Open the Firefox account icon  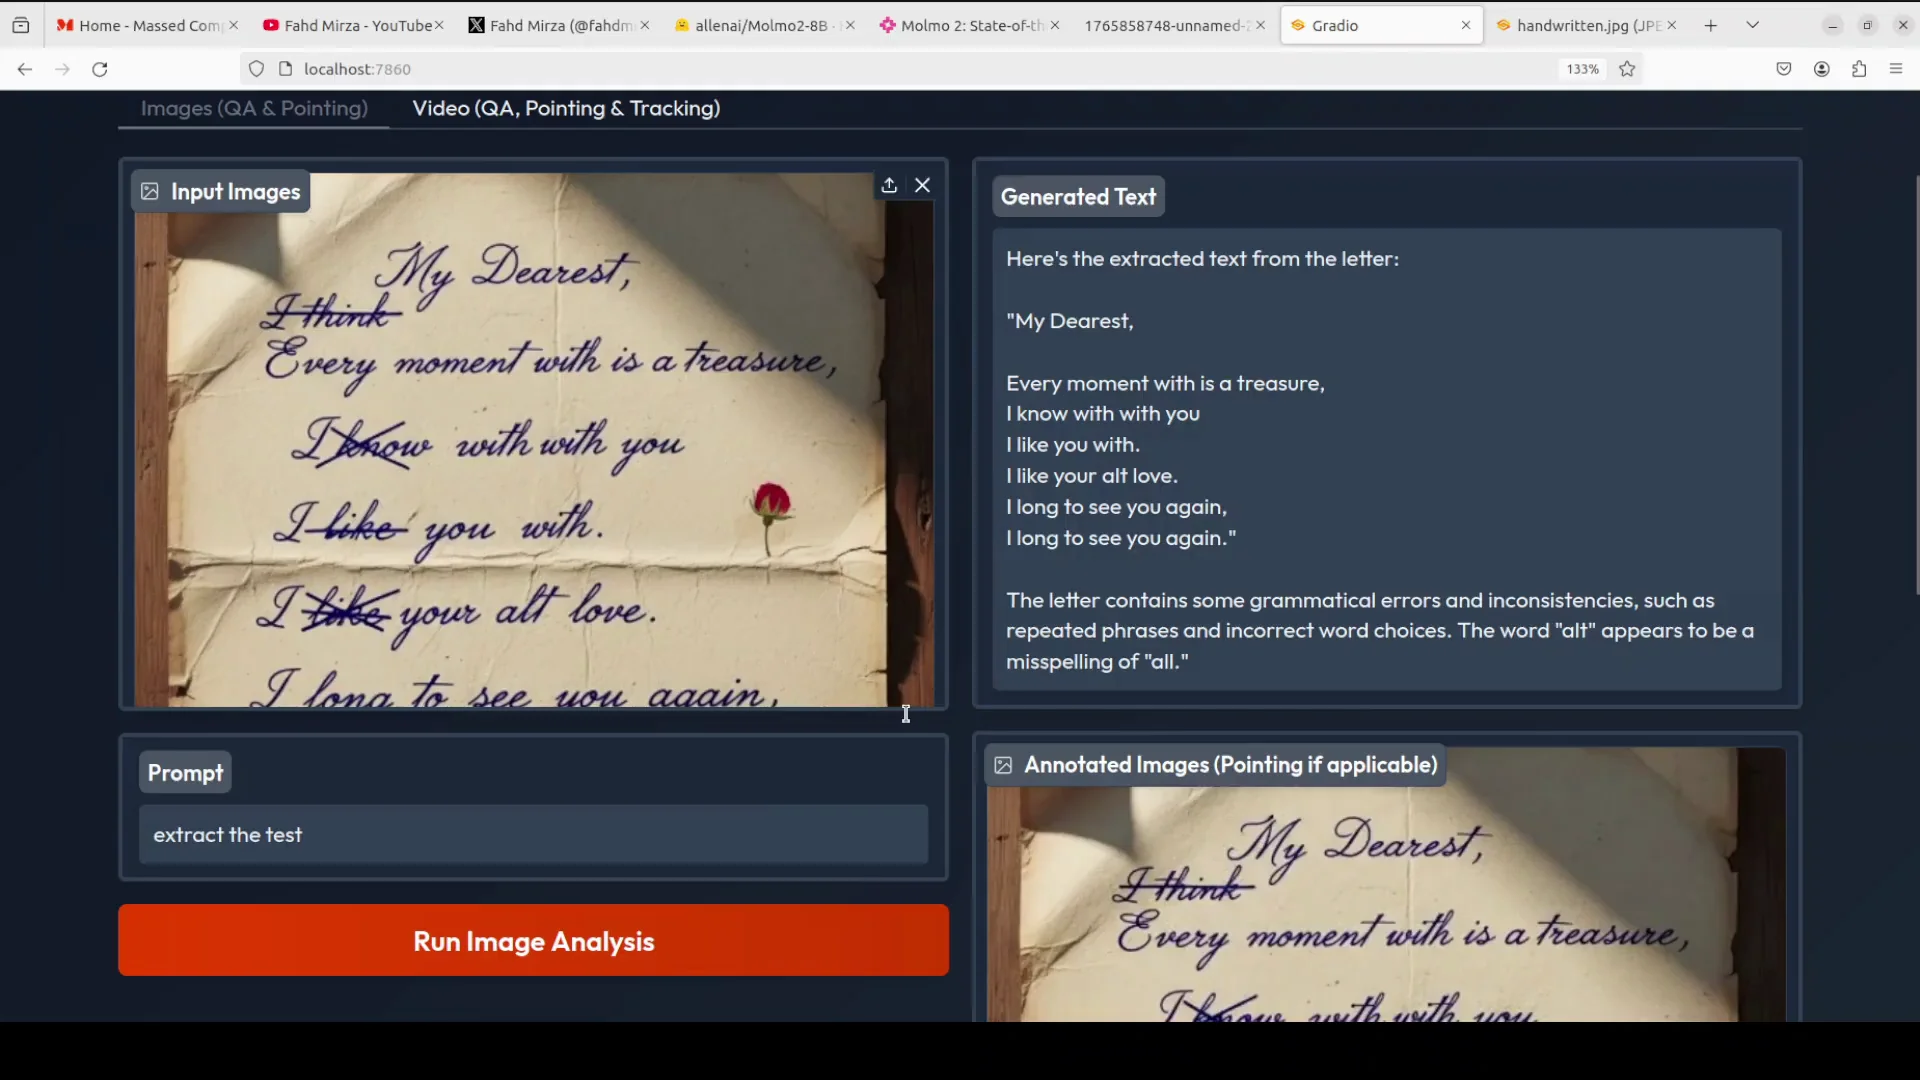[1822, 69]
